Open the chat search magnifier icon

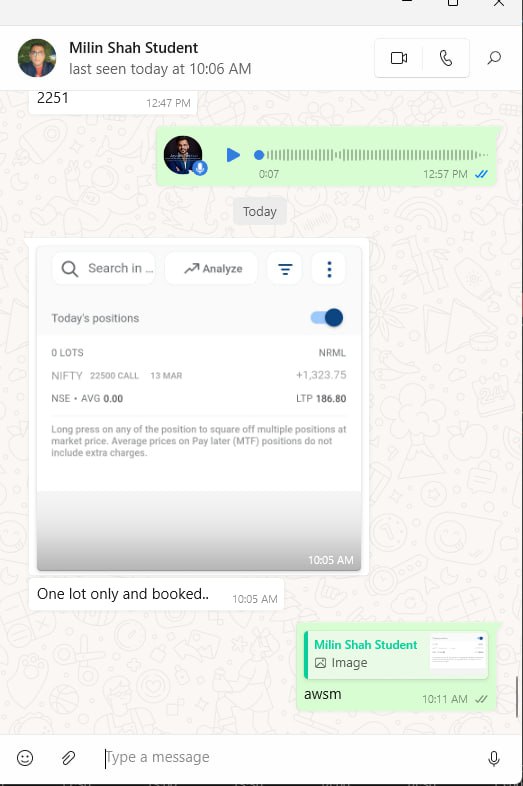[494, 58]
